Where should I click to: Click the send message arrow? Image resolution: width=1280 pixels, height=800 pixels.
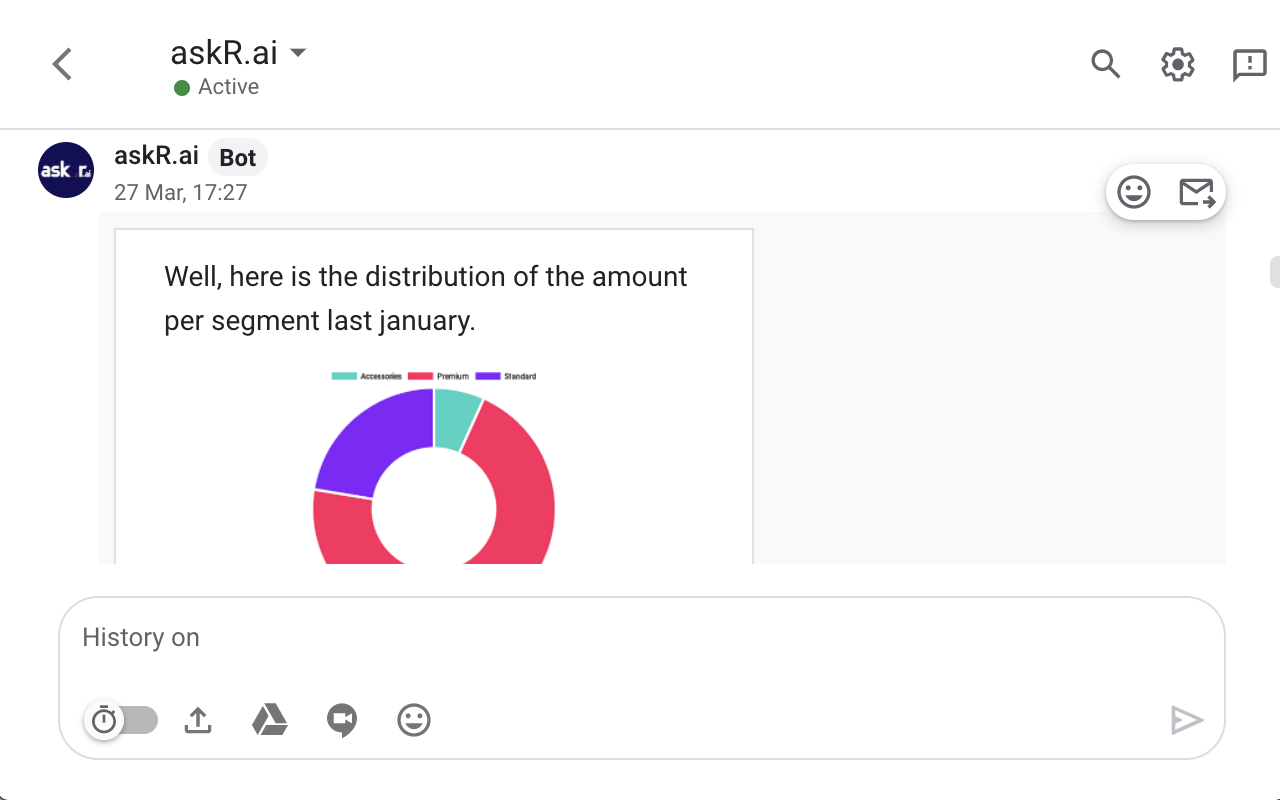1187,720
